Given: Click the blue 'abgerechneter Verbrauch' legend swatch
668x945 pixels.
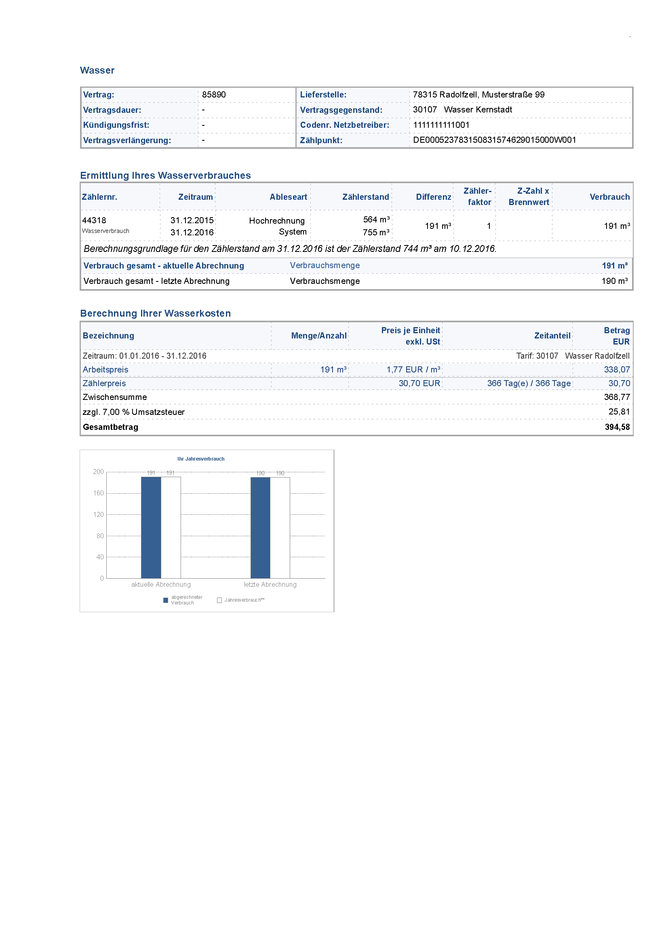Looking at the screenshot, I should click(166, 600).
